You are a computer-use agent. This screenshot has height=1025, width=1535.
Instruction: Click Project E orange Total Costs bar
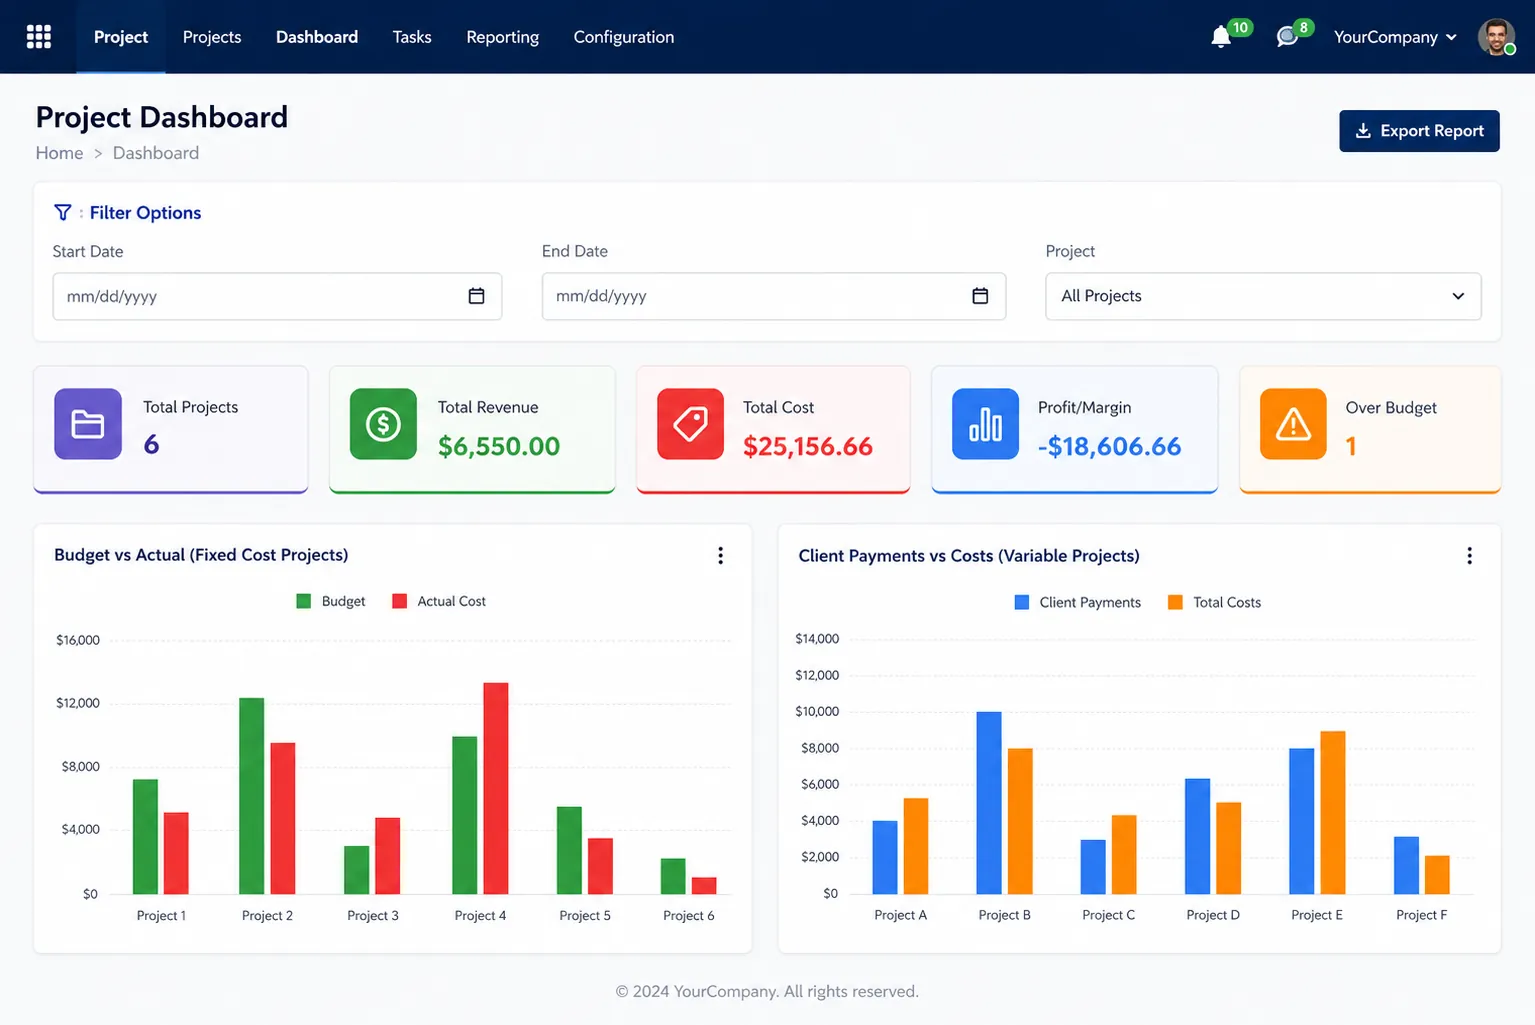click(1333, 812)
